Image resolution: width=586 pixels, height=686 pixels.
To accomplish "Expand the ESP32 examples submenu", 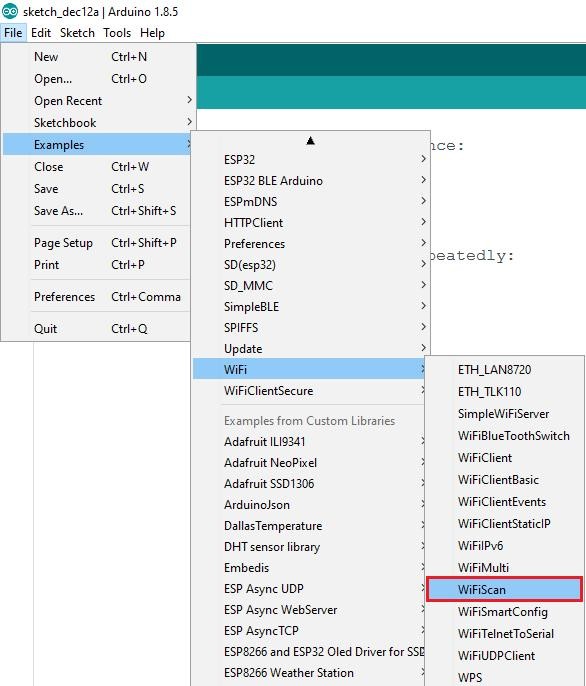I will coord(311,160).
